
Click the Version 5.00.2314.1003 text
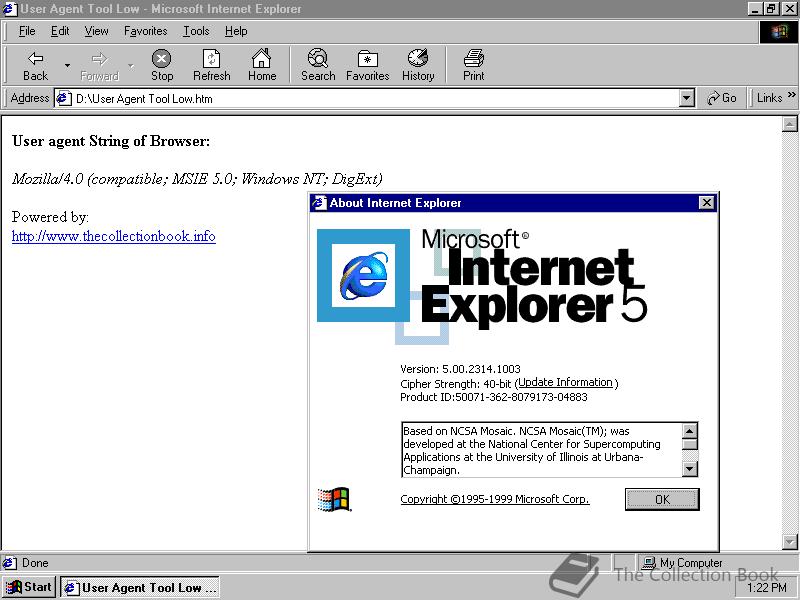460,369
